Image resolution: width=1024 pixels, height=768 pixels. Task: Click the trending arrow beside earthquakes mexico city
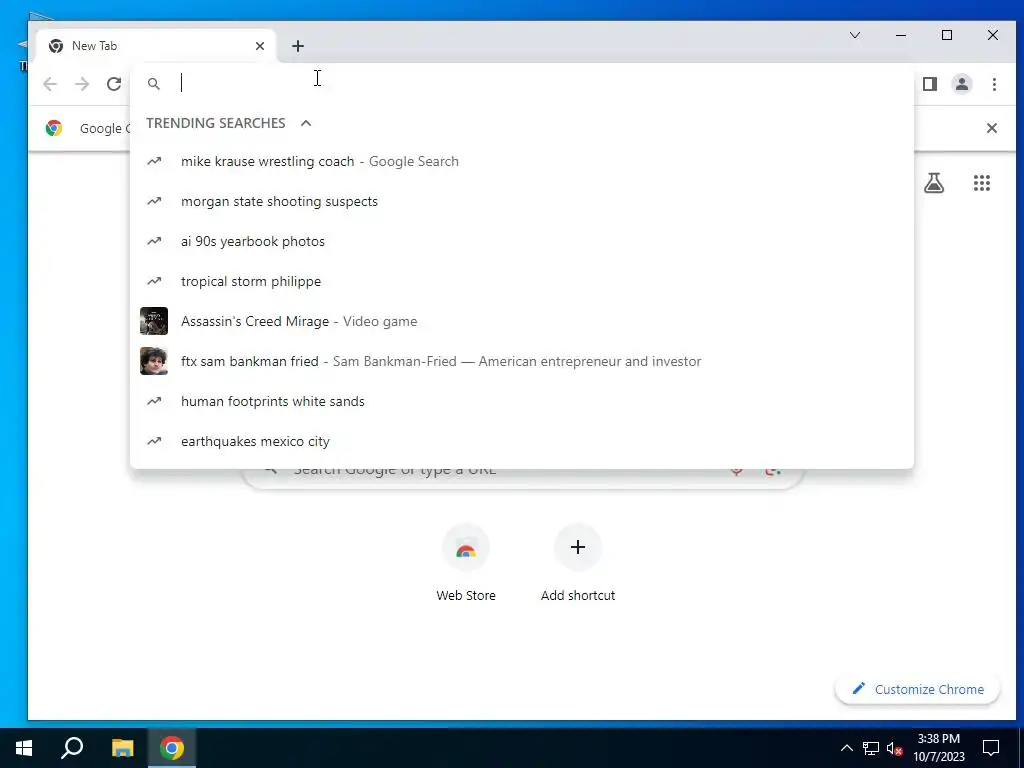click(154, 441)
